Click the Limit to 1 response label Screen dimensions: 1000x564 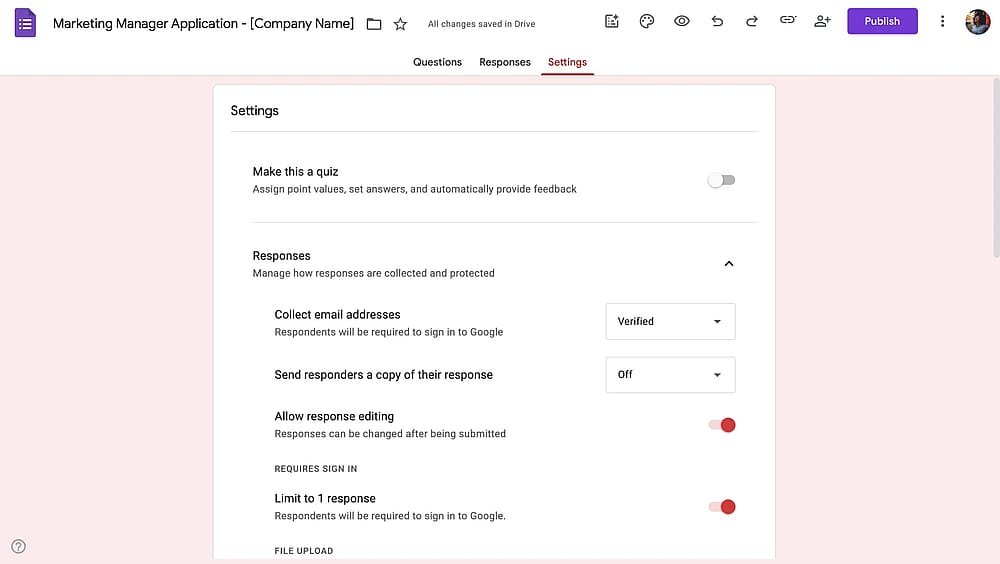(x=325, y=498)
